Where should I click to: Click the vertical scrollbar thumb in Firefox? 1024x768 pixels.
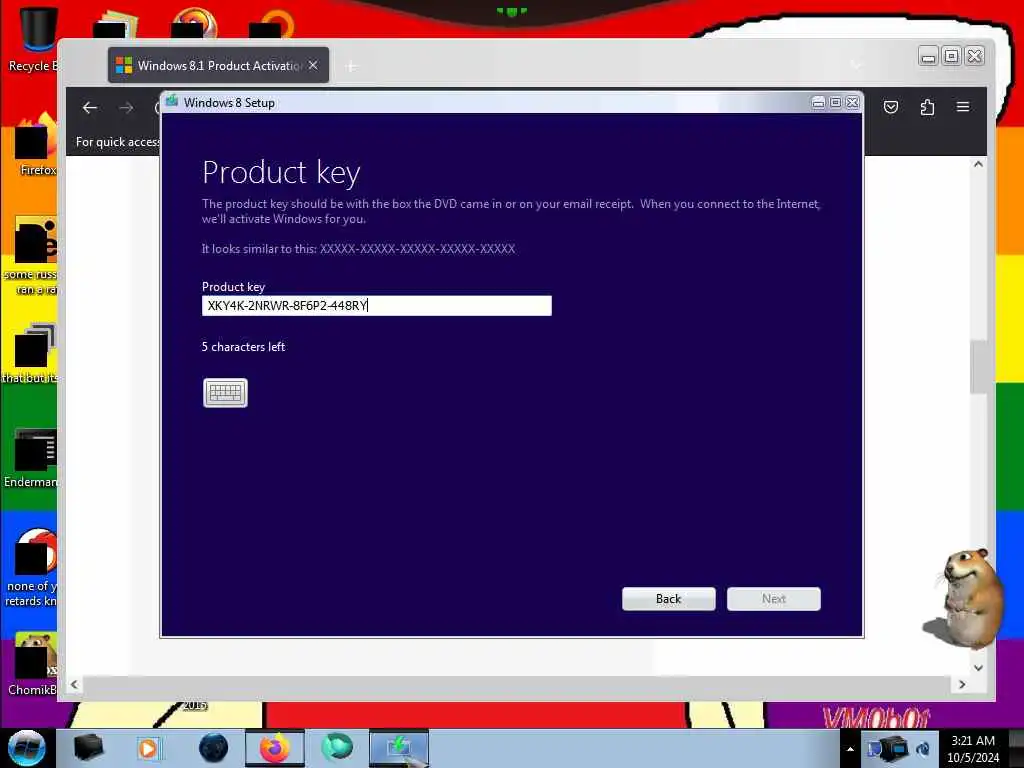coord(978,367)
